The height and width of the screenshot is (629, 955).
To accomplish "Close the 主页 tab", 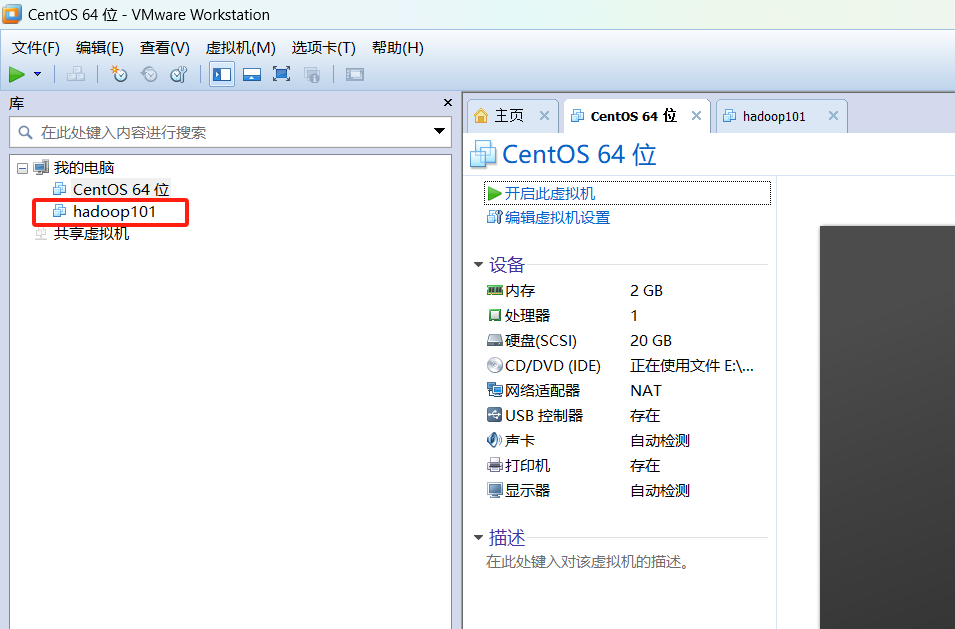I will click(x=544, y=116).
